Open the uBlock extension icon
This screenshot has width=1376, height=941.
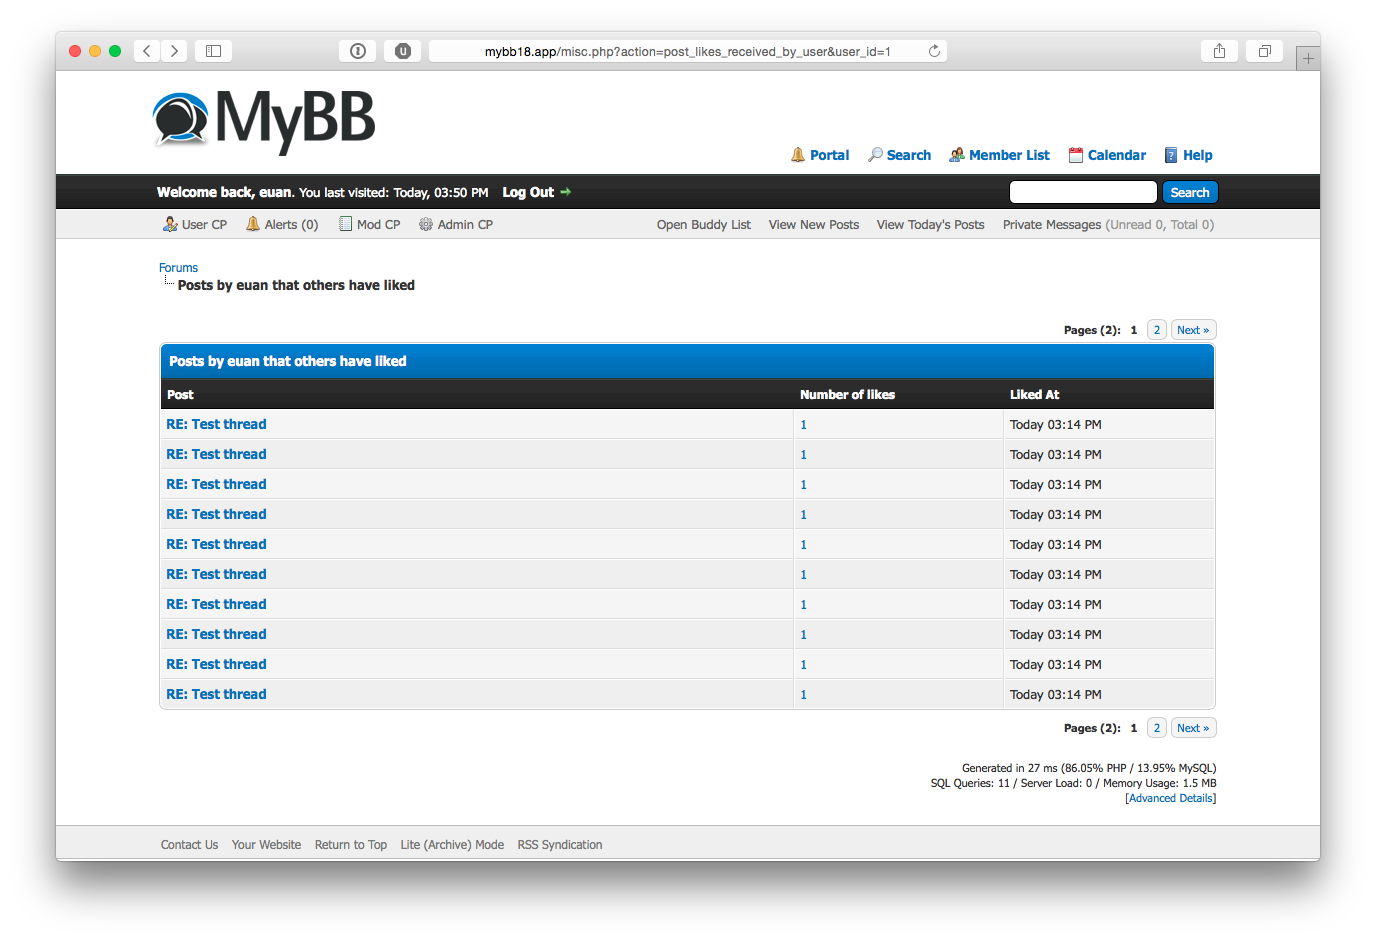(x=403, y=51)
